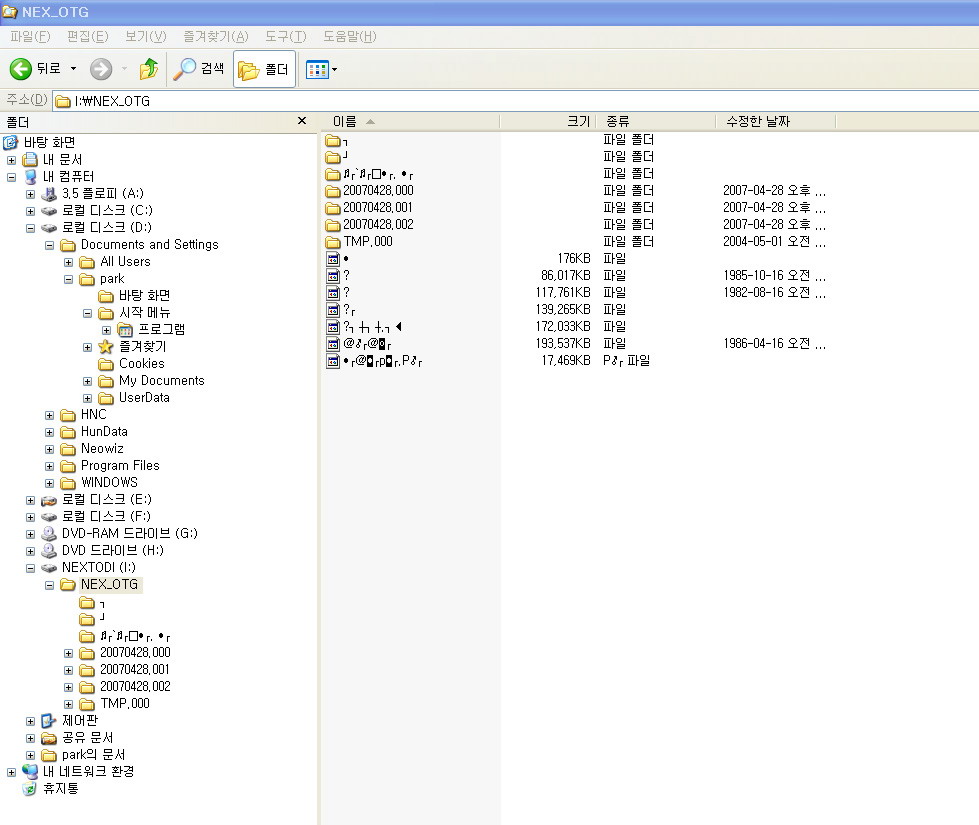Select DVD-RAM 드라이브 (G:) in tree

[129, 534]
